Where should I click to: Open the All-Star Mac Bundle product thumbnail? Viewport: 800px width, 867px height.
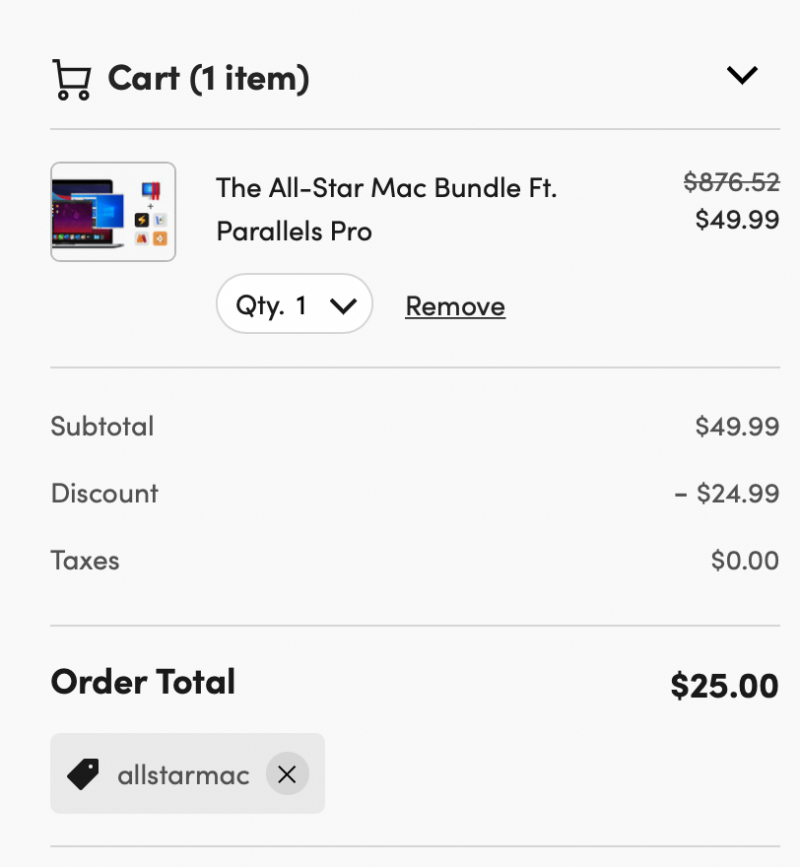click(x=113, y=212)
